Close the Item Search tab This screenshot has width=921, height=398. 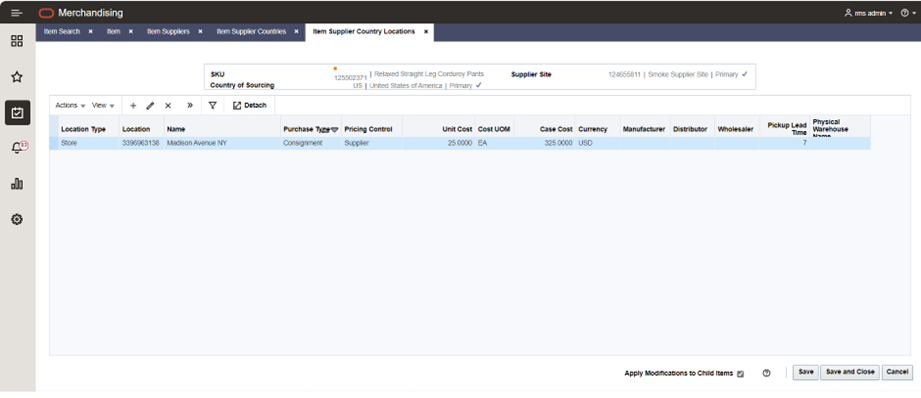90,32
